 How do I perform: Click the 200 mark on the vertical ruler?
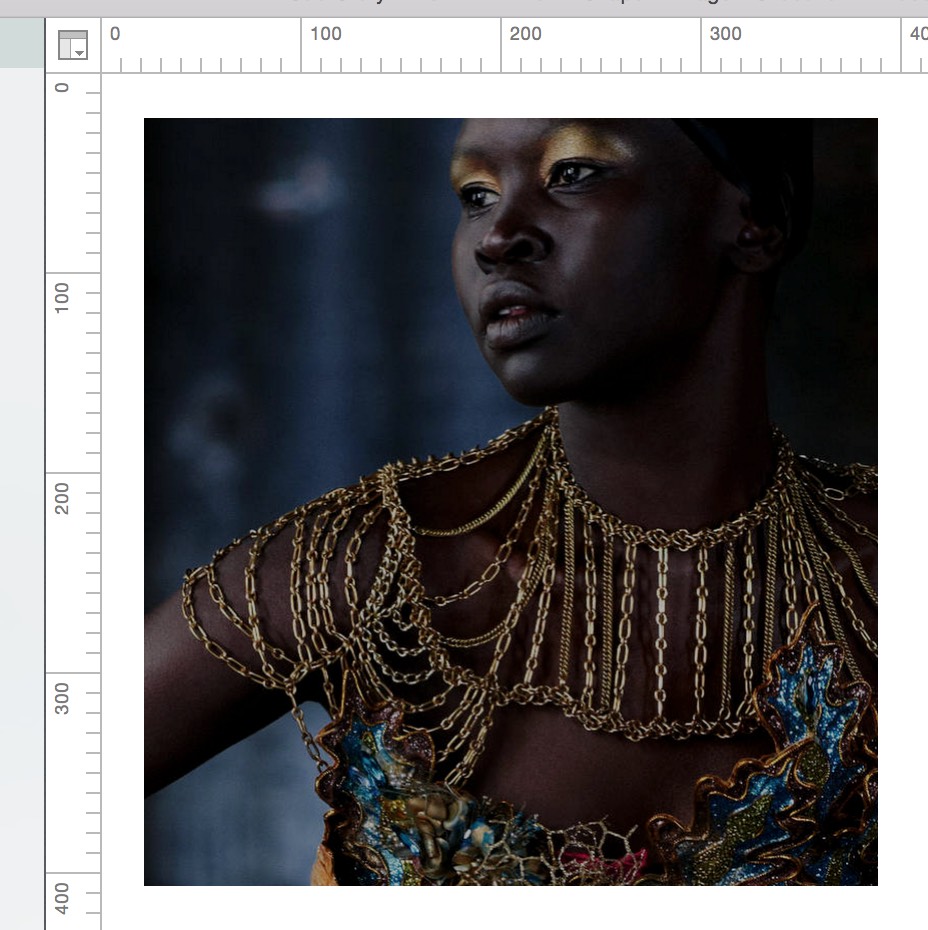pyautogui.click(x=62, y=497)
